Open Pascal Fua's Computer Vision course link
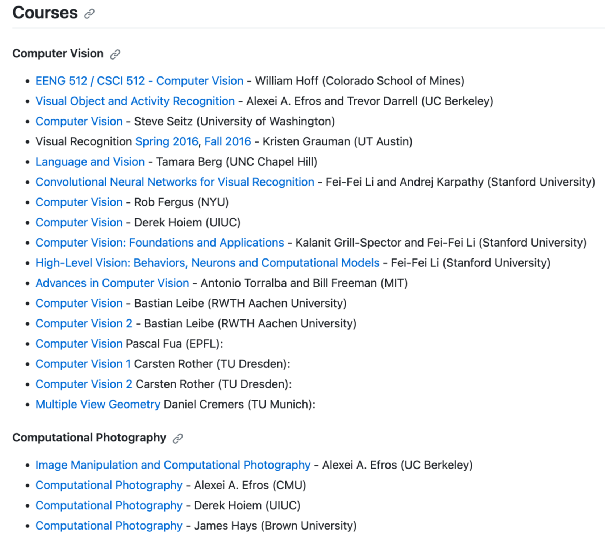605x538 pixels. click(x=79, y=344)
